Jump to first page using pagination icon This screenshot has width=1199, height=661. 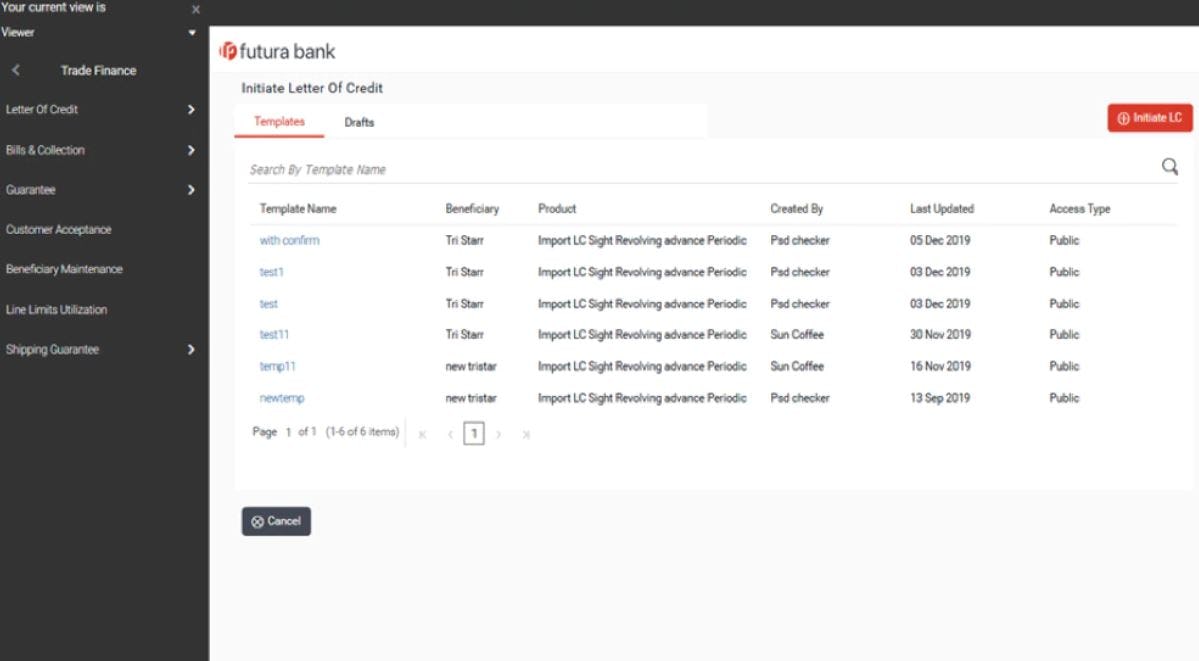421,434
